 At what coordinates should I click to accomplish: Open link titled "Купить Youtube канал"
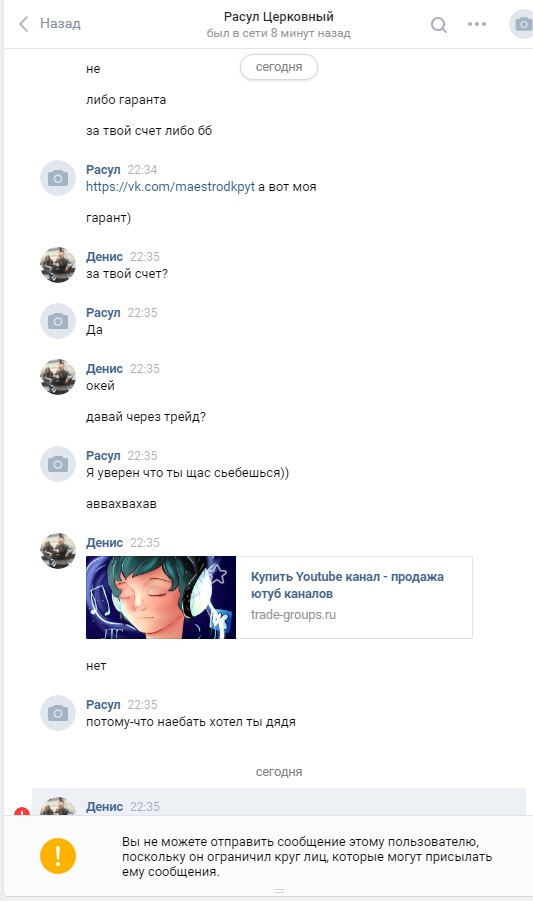point(347,585)
